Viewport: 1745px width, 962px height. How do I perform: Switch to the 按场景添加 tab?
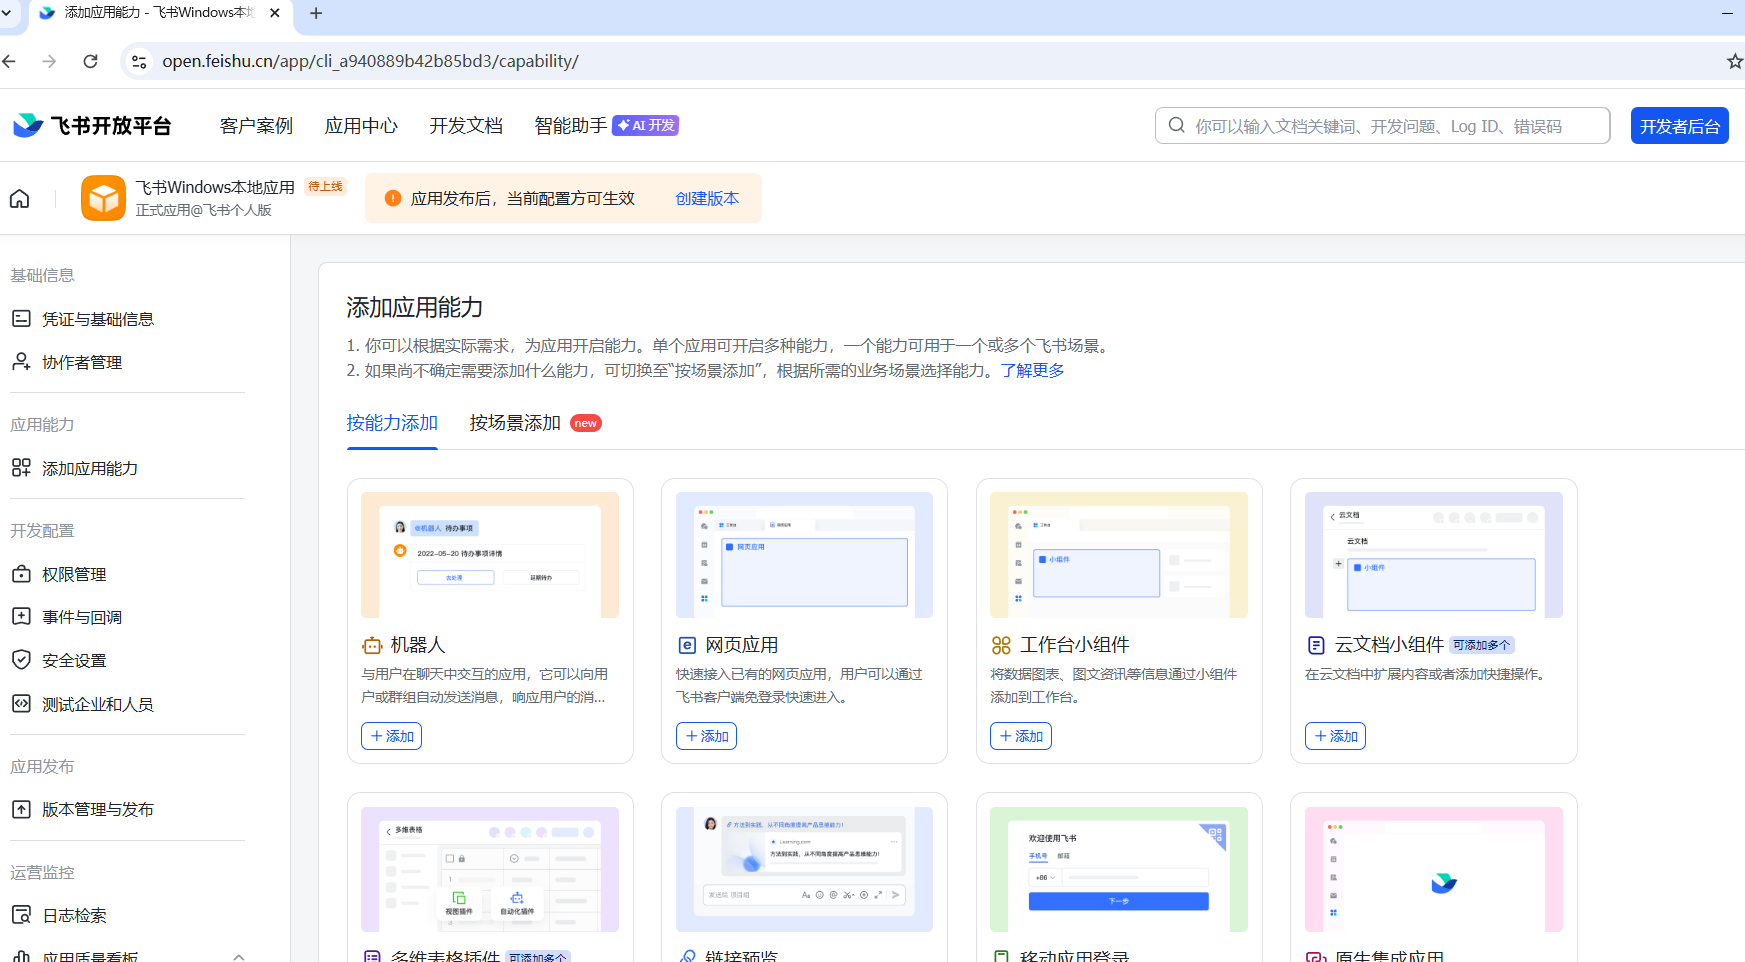point(515,423)
